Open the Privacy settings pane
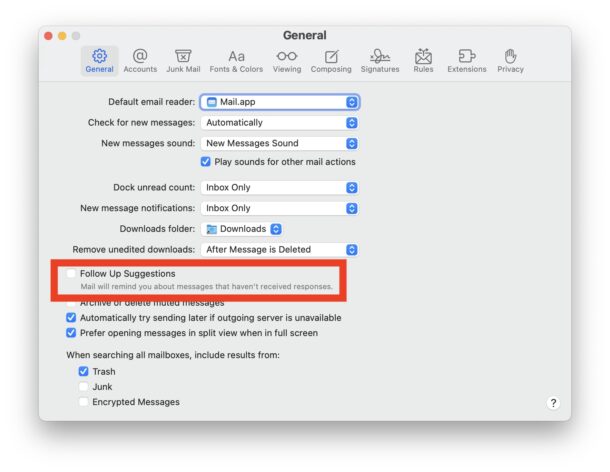This screenshot has width=610, height=472. (510, 60)
